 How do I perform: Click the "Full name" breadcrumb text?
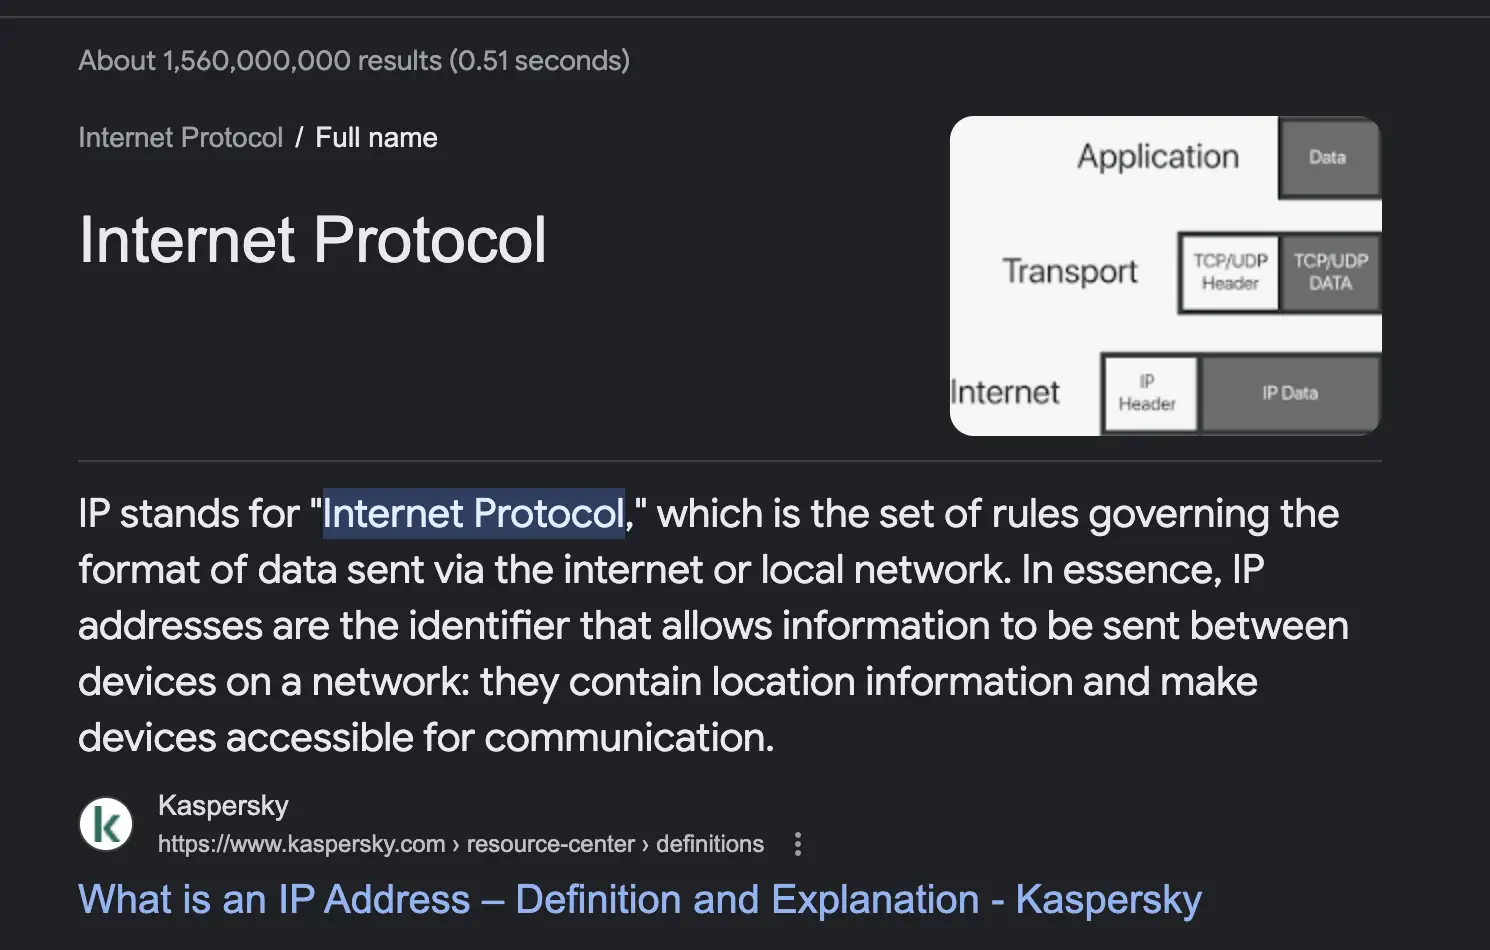pyautogui.click(x=376, y=137)
